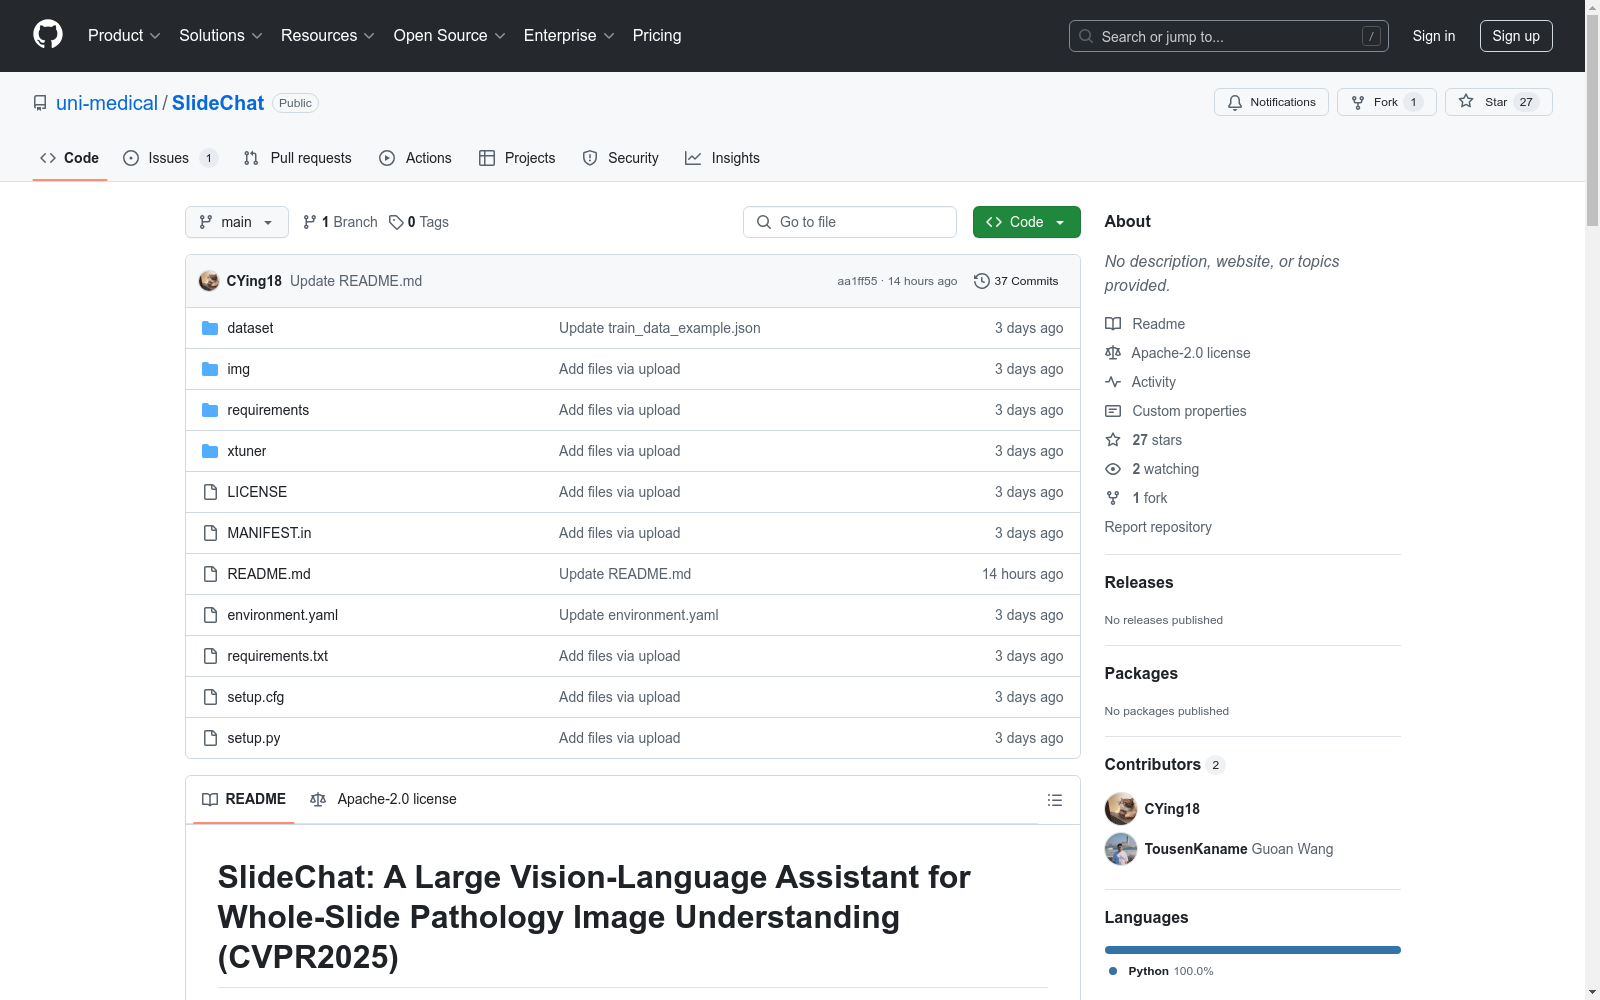Expand the Enterprise menu
The width and height of the screenshot is (1600, 1000).
point(569,35)
